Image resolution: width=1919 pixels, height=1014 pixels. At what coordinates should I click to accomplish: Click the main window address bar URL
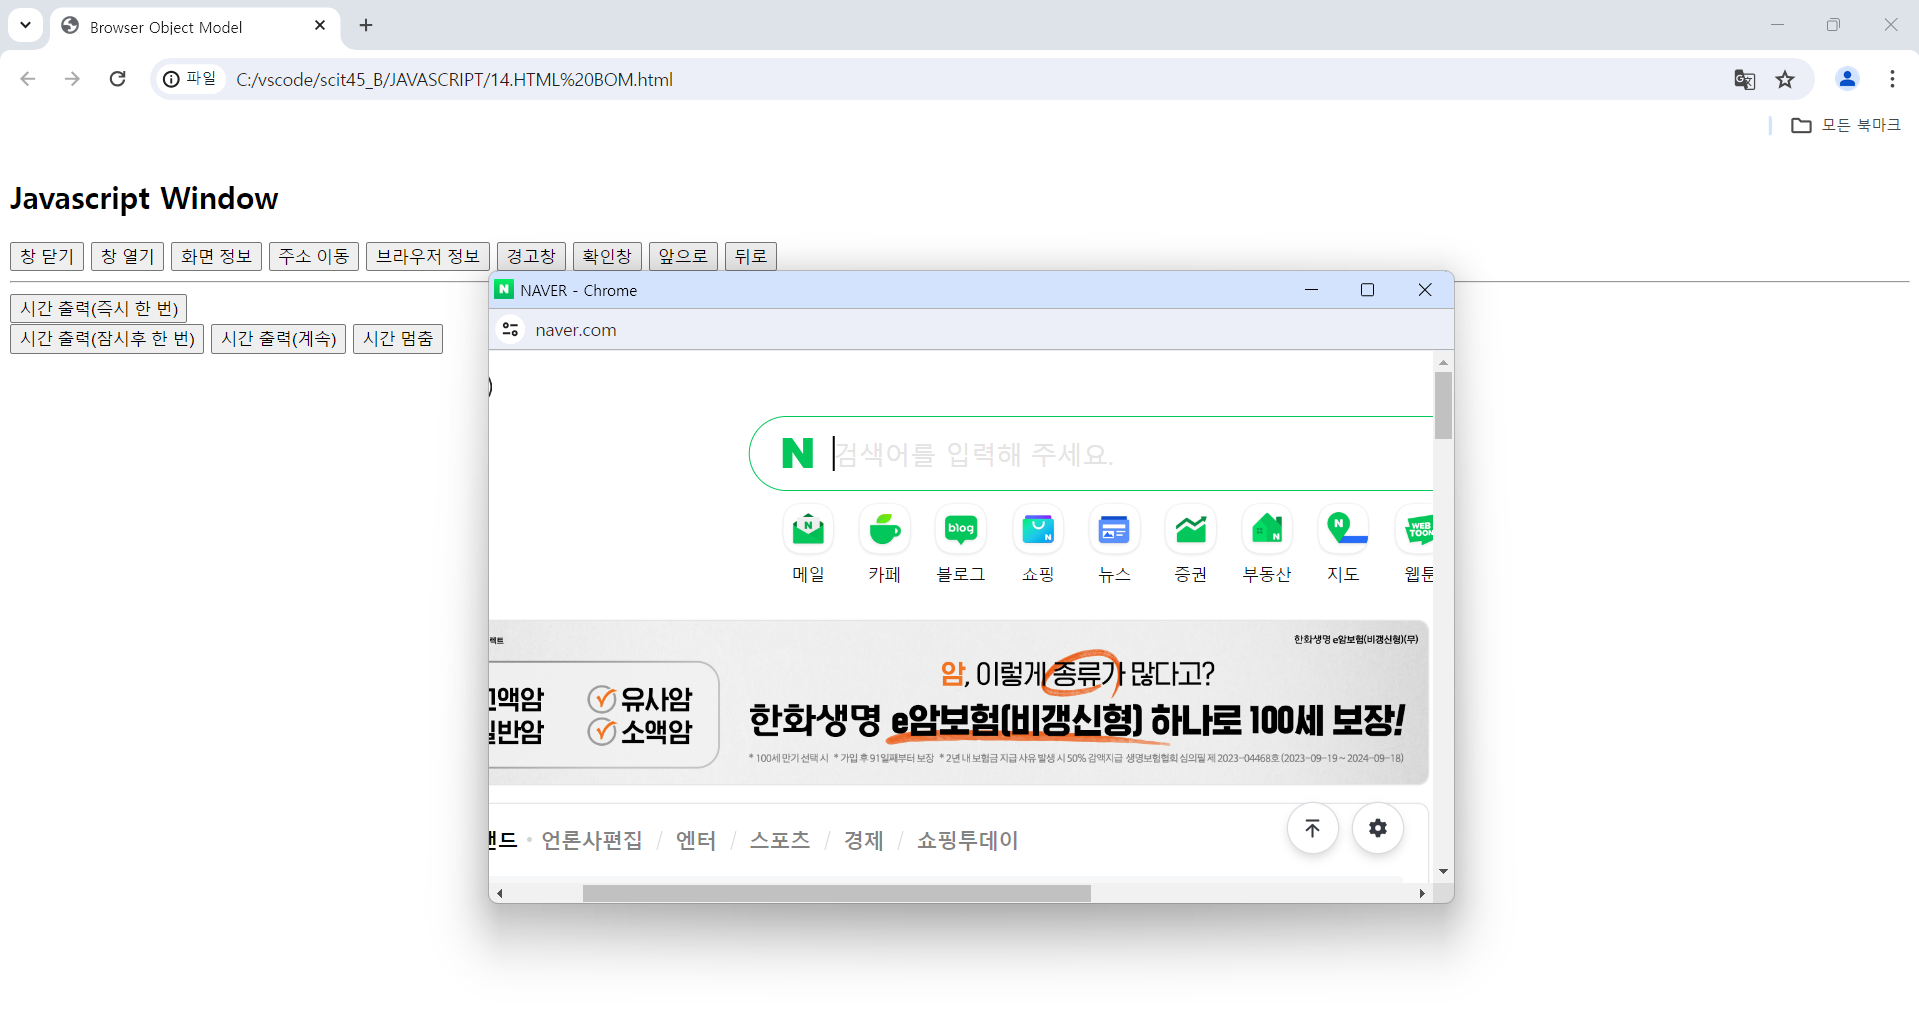point(454,80)
